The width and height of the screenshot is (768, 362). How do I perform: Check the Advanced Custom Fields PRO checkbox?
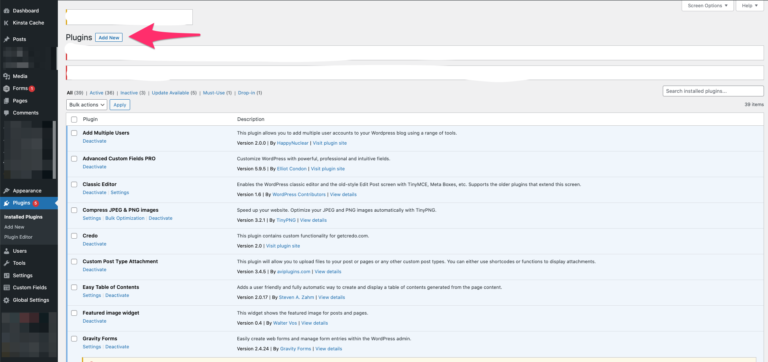74,159
